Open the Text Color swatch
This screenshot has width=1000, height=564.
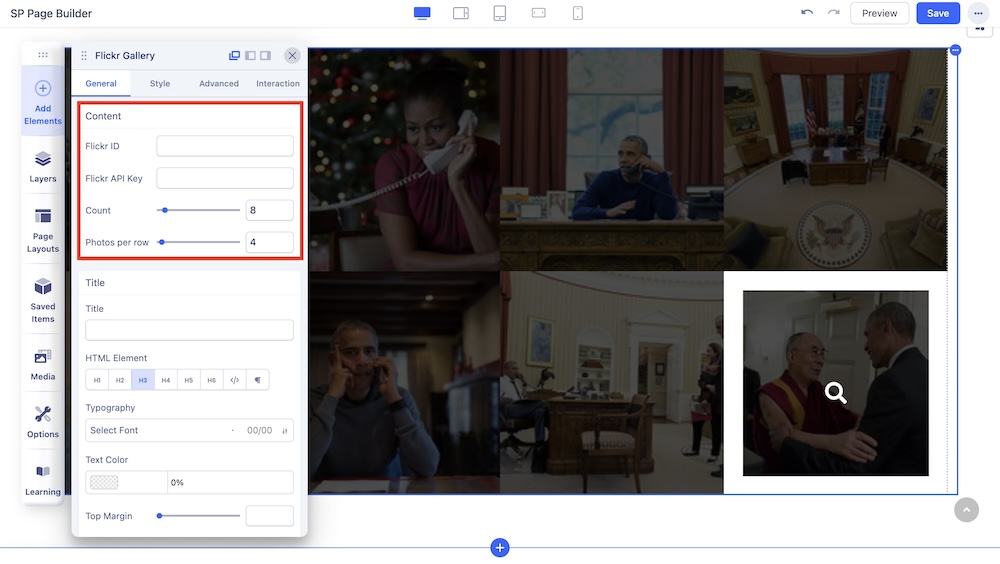pyautogui.click(x=104, y=482)
